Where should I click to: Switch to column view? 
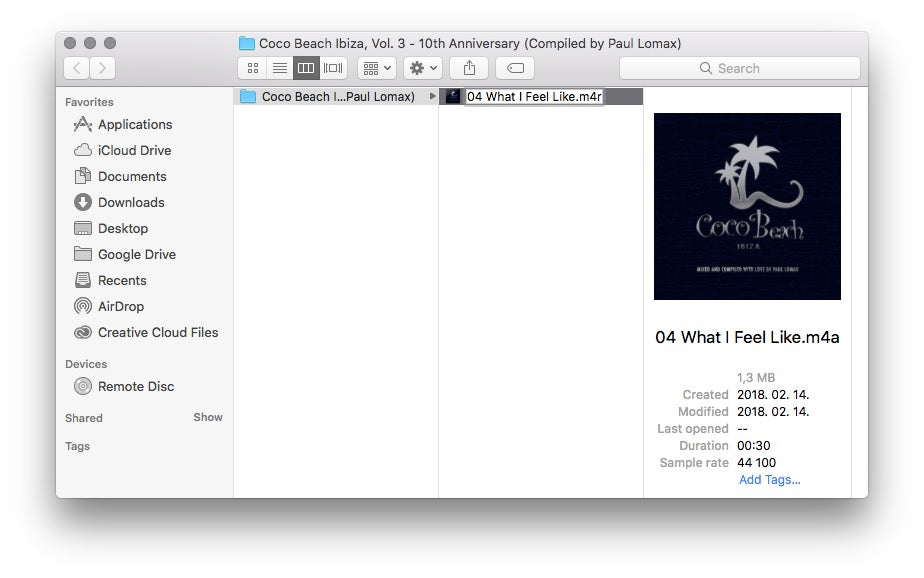(306, 68)
